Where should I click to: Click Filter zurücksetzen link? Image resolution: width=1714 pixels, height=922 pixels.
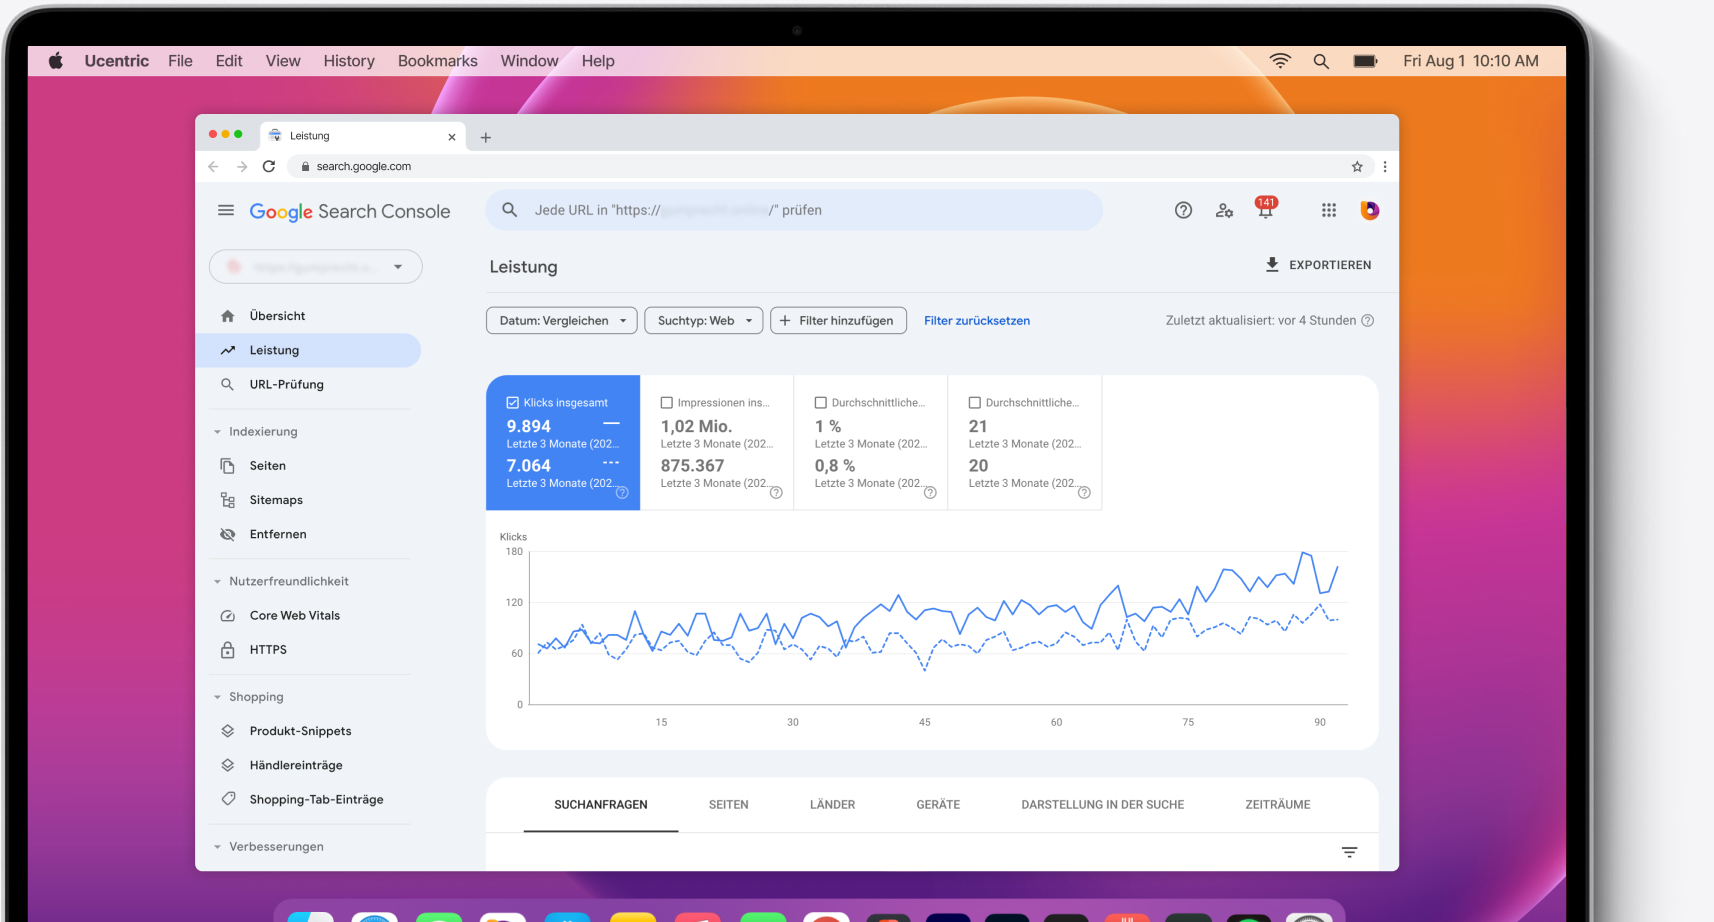click(977, 321)
